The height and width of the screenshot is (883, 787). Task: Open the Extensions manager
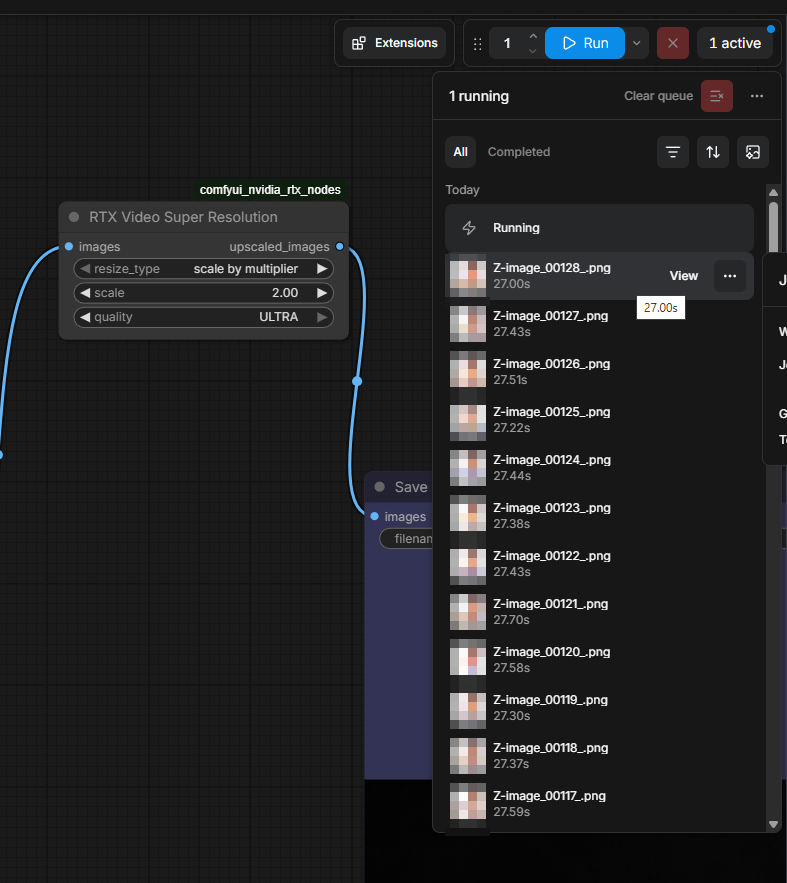coord(394,43)
